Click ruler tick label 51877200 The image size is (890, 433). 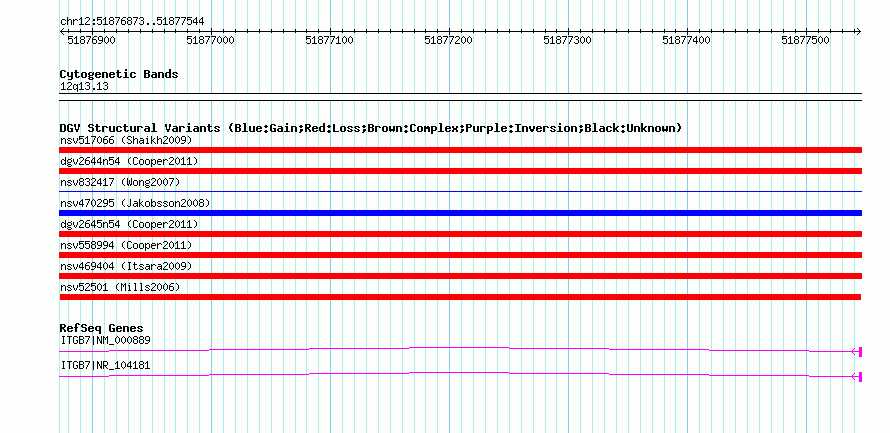[448, 41]
